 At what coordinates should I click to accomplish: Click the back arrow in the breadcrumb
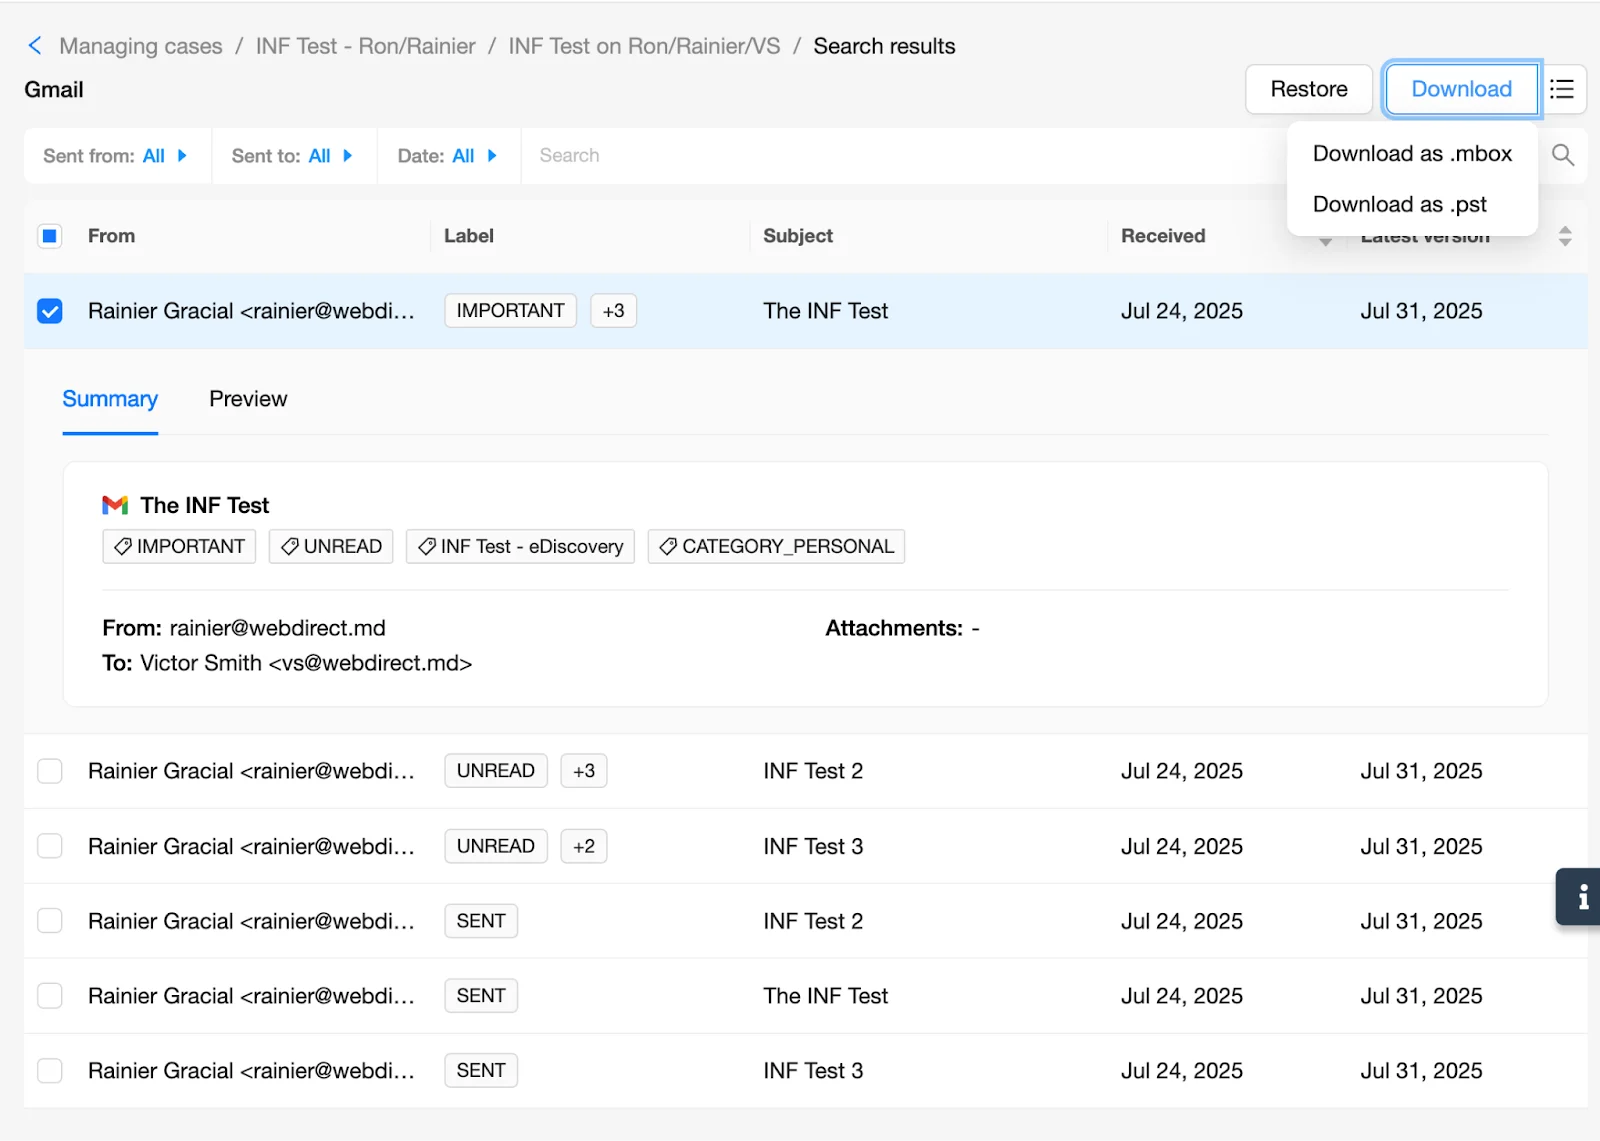coord(35,45)
